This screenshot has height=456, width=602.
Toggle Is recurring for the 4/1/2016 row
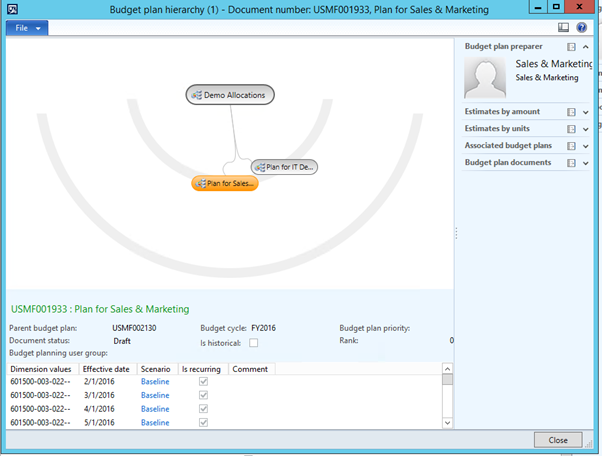coord(204,409)
